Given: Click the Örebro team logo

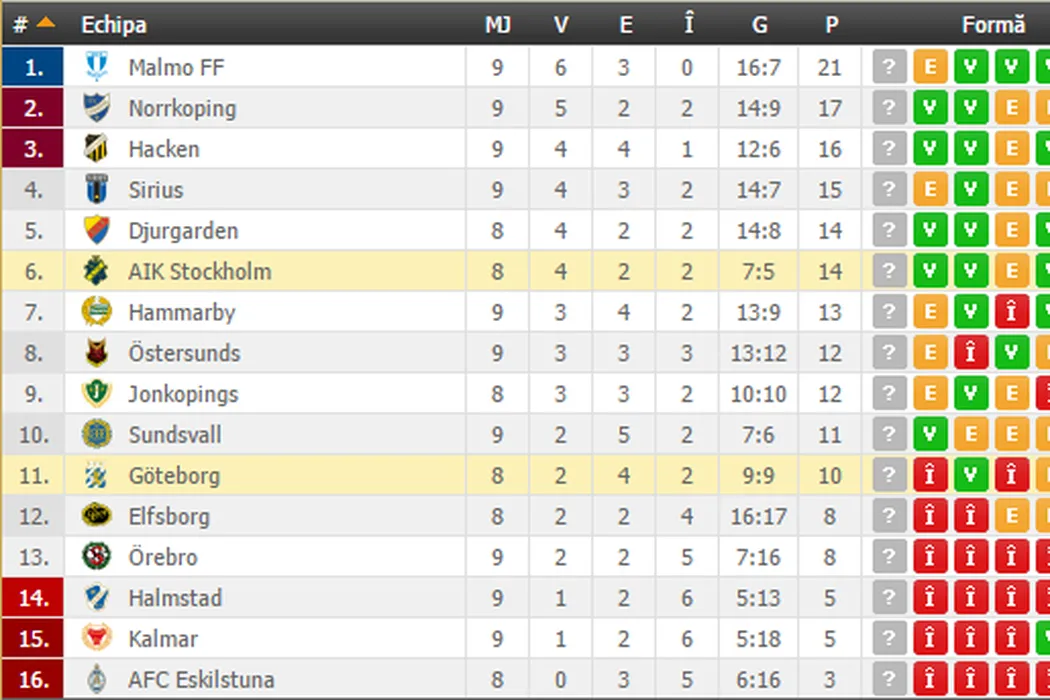Looking at the screenshot, I should pyautogui.click(x=96, y=557).
